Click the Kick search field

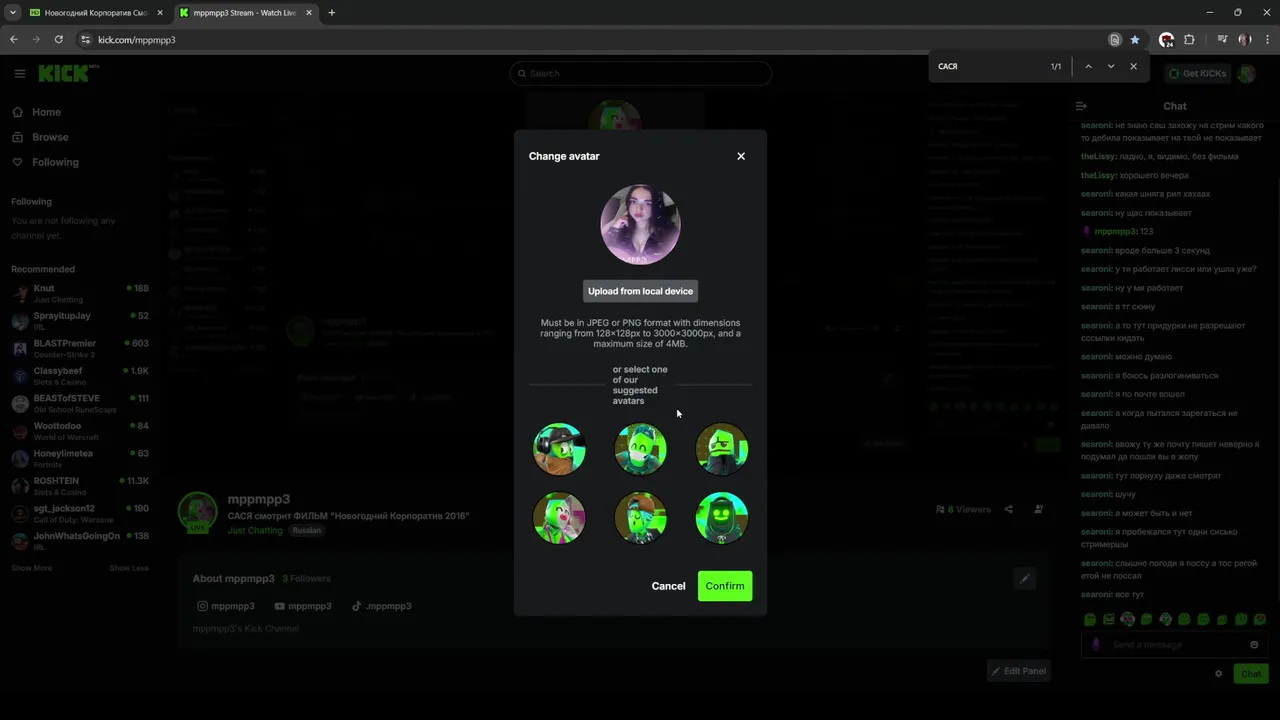[640, 73]
